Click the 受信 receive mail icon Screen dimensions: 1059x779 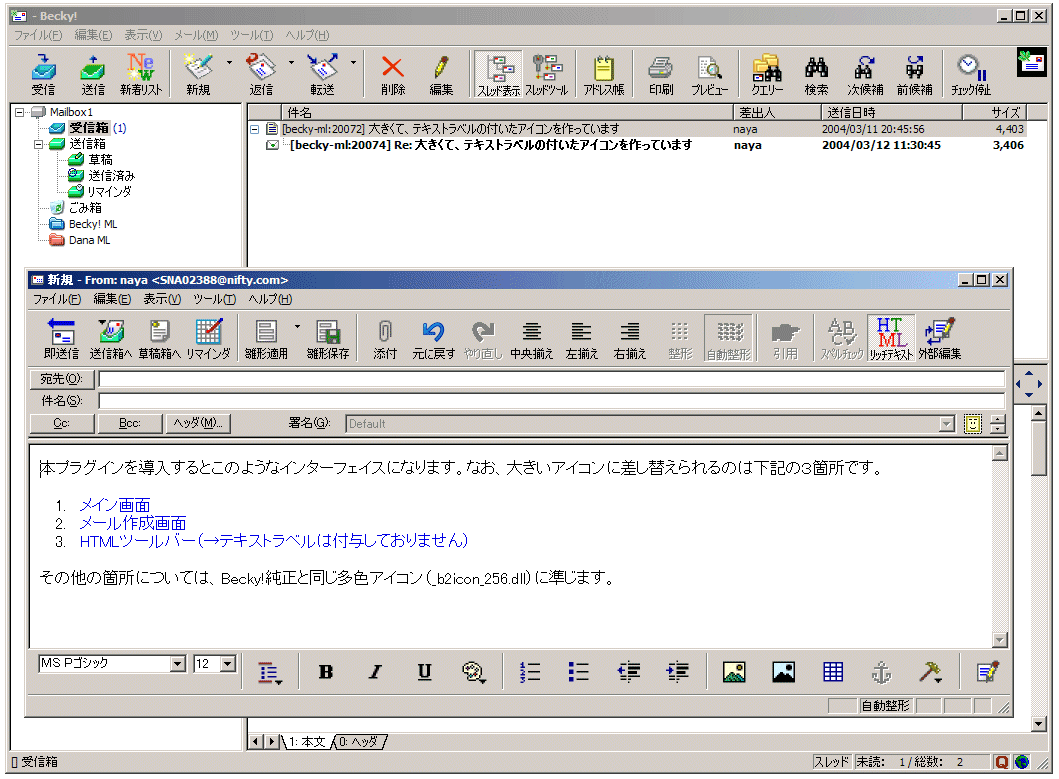[43, 74]
